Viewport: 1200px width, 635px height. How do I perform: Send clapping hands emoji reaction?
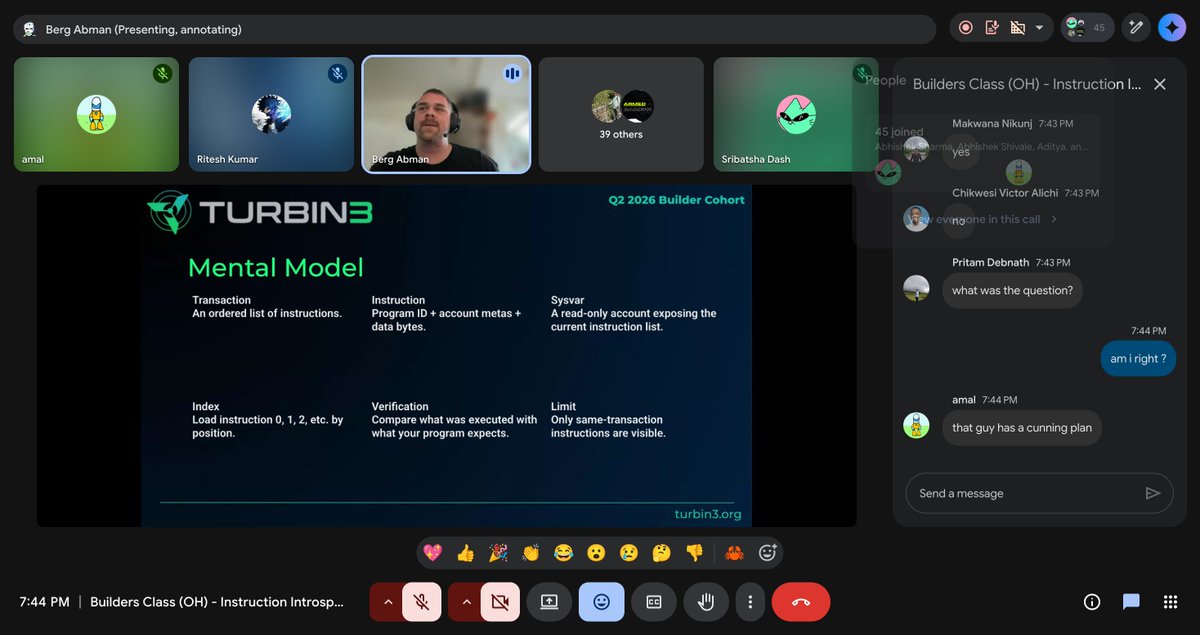(x=530, y=552)
